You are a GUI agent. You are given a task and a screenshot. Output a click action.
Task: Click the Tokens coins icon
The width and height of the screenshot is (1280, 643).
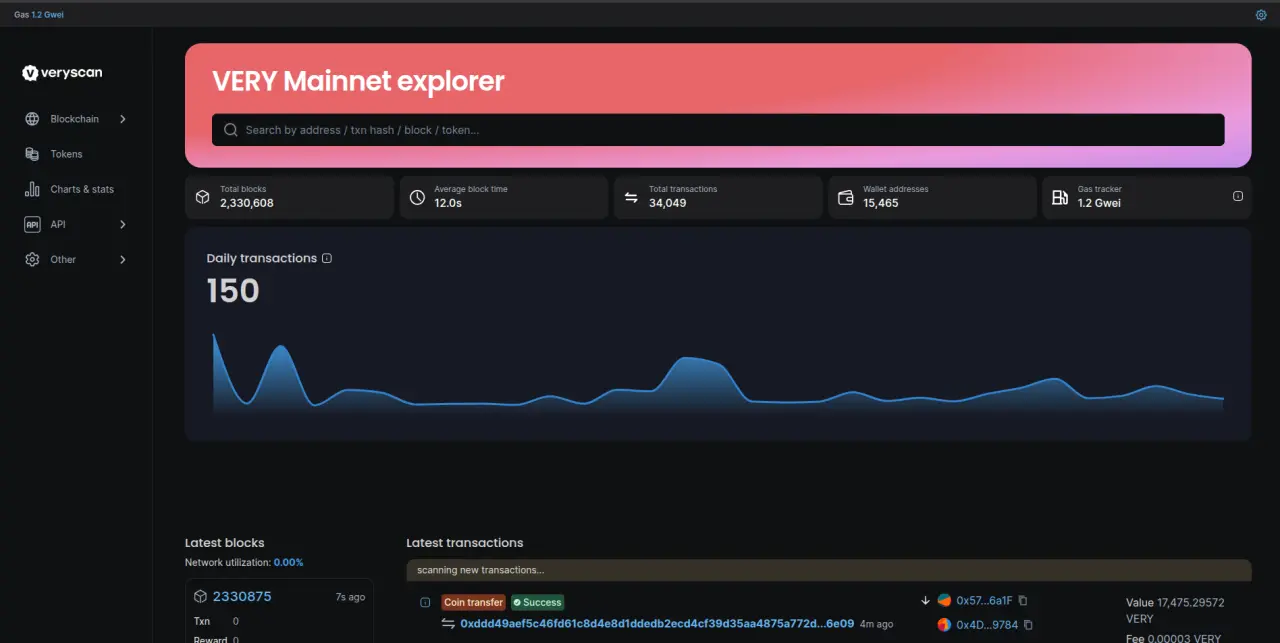pyautogui.click(x=32, y=154)
